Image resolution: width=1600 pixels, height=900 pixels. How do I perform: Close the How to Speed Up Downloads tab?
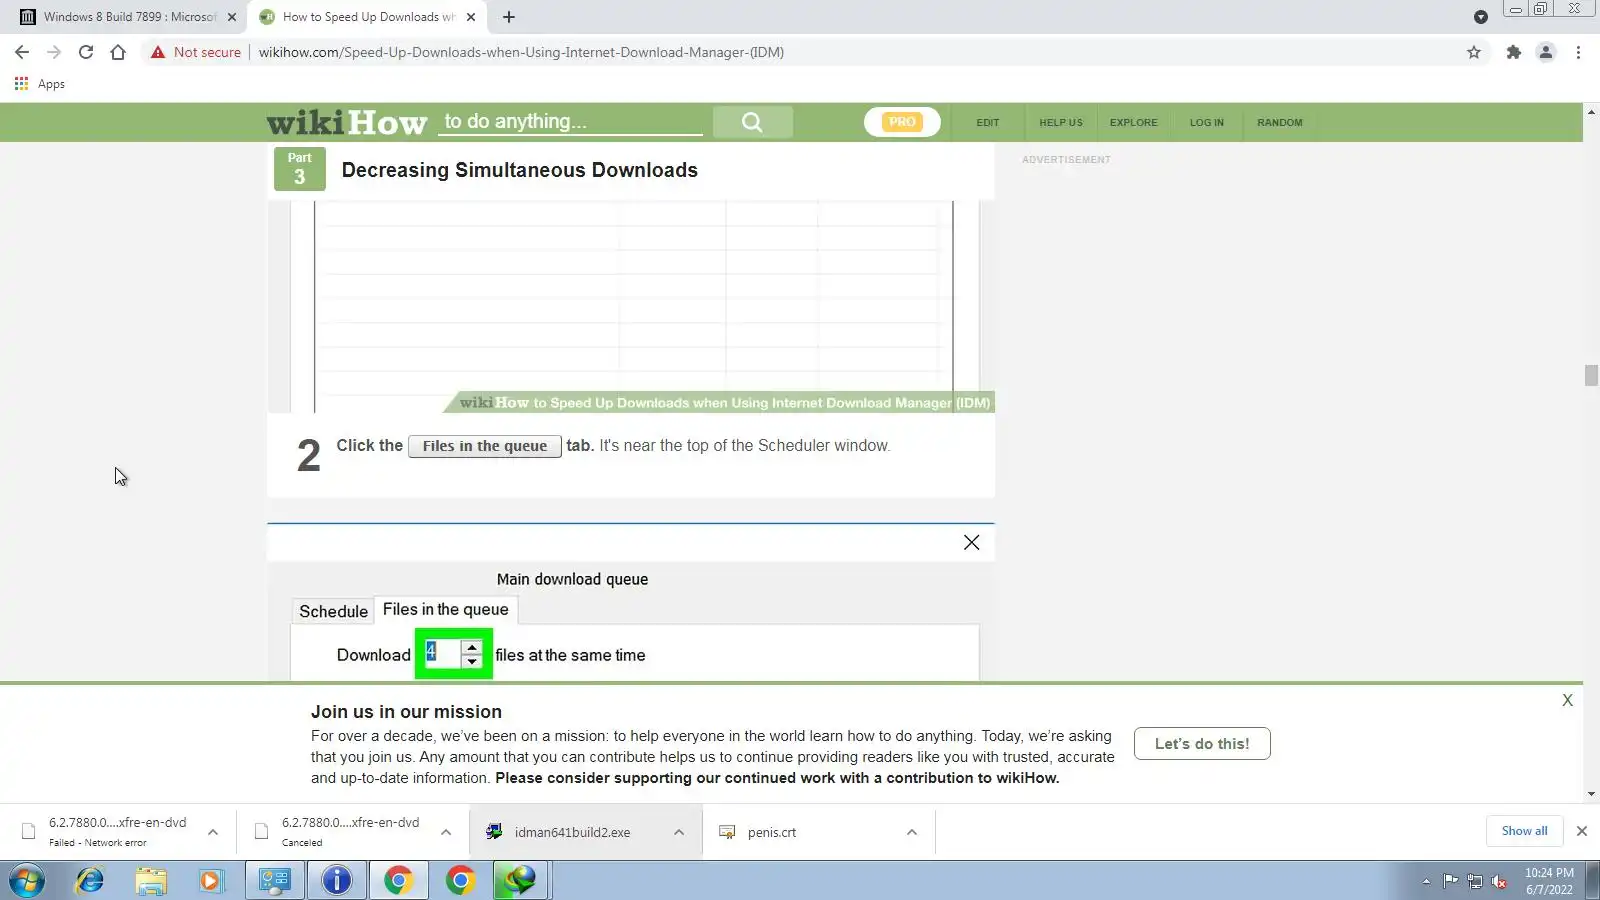[471, 17]
